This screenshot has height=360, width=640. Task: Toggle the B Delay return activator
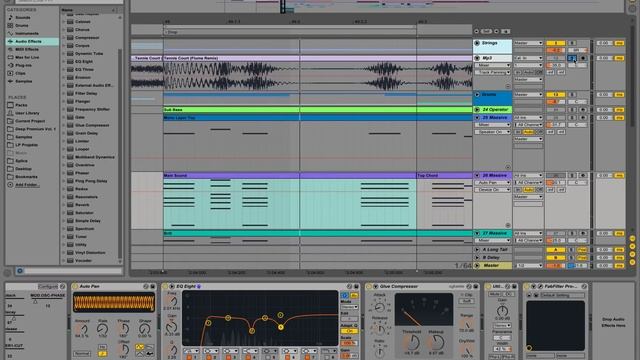(x=556, y=258)
